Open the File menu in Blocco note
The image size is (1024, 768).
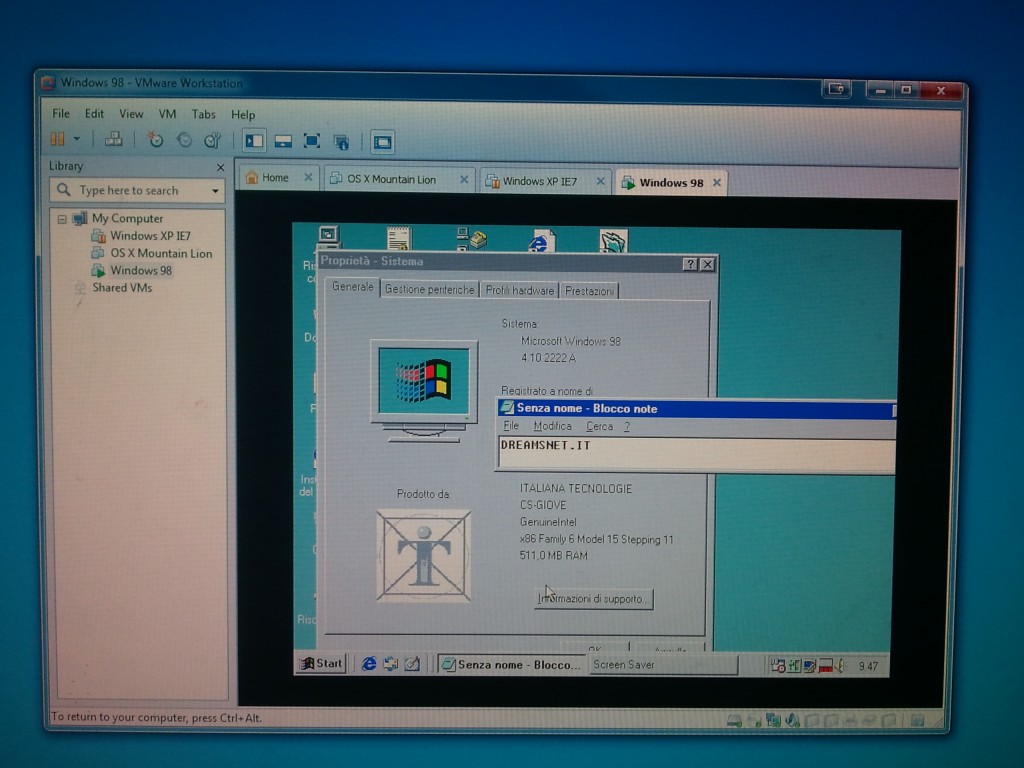[x=511, y=426]
